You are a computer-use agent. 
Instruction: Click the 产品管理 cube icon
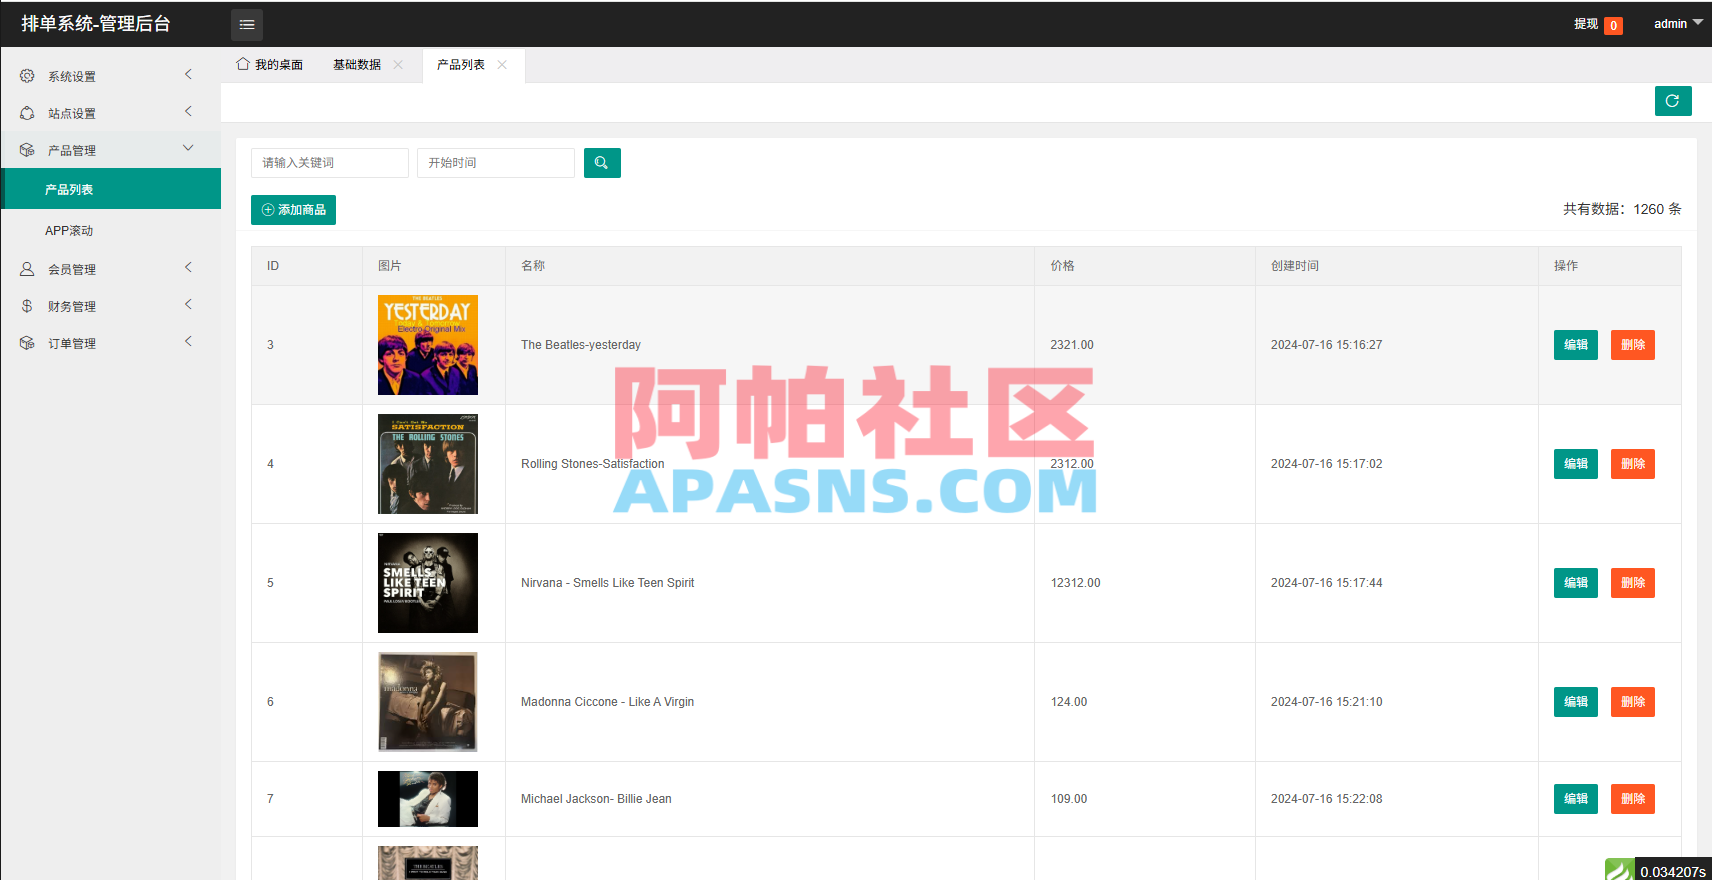[x=27, y=150]
